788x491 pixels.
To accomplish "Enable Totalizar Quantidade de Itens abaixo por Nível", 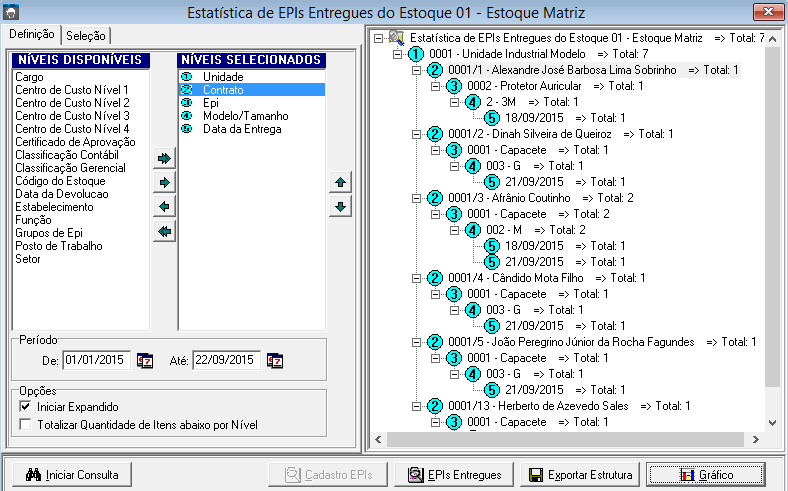I will pos(26,425).
